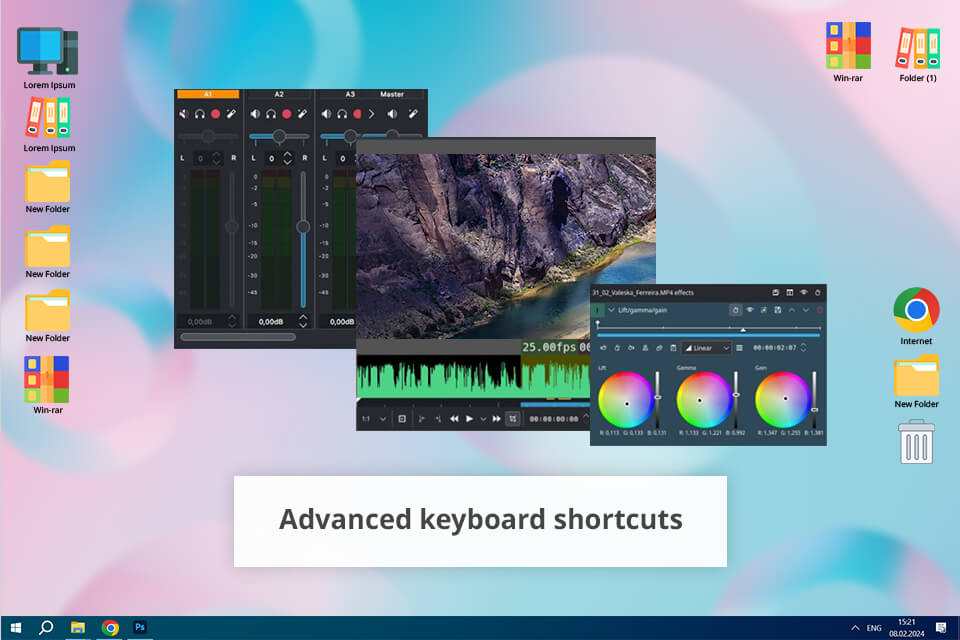
Task: Play the clip in monitor
Action: tap(470, 419)
